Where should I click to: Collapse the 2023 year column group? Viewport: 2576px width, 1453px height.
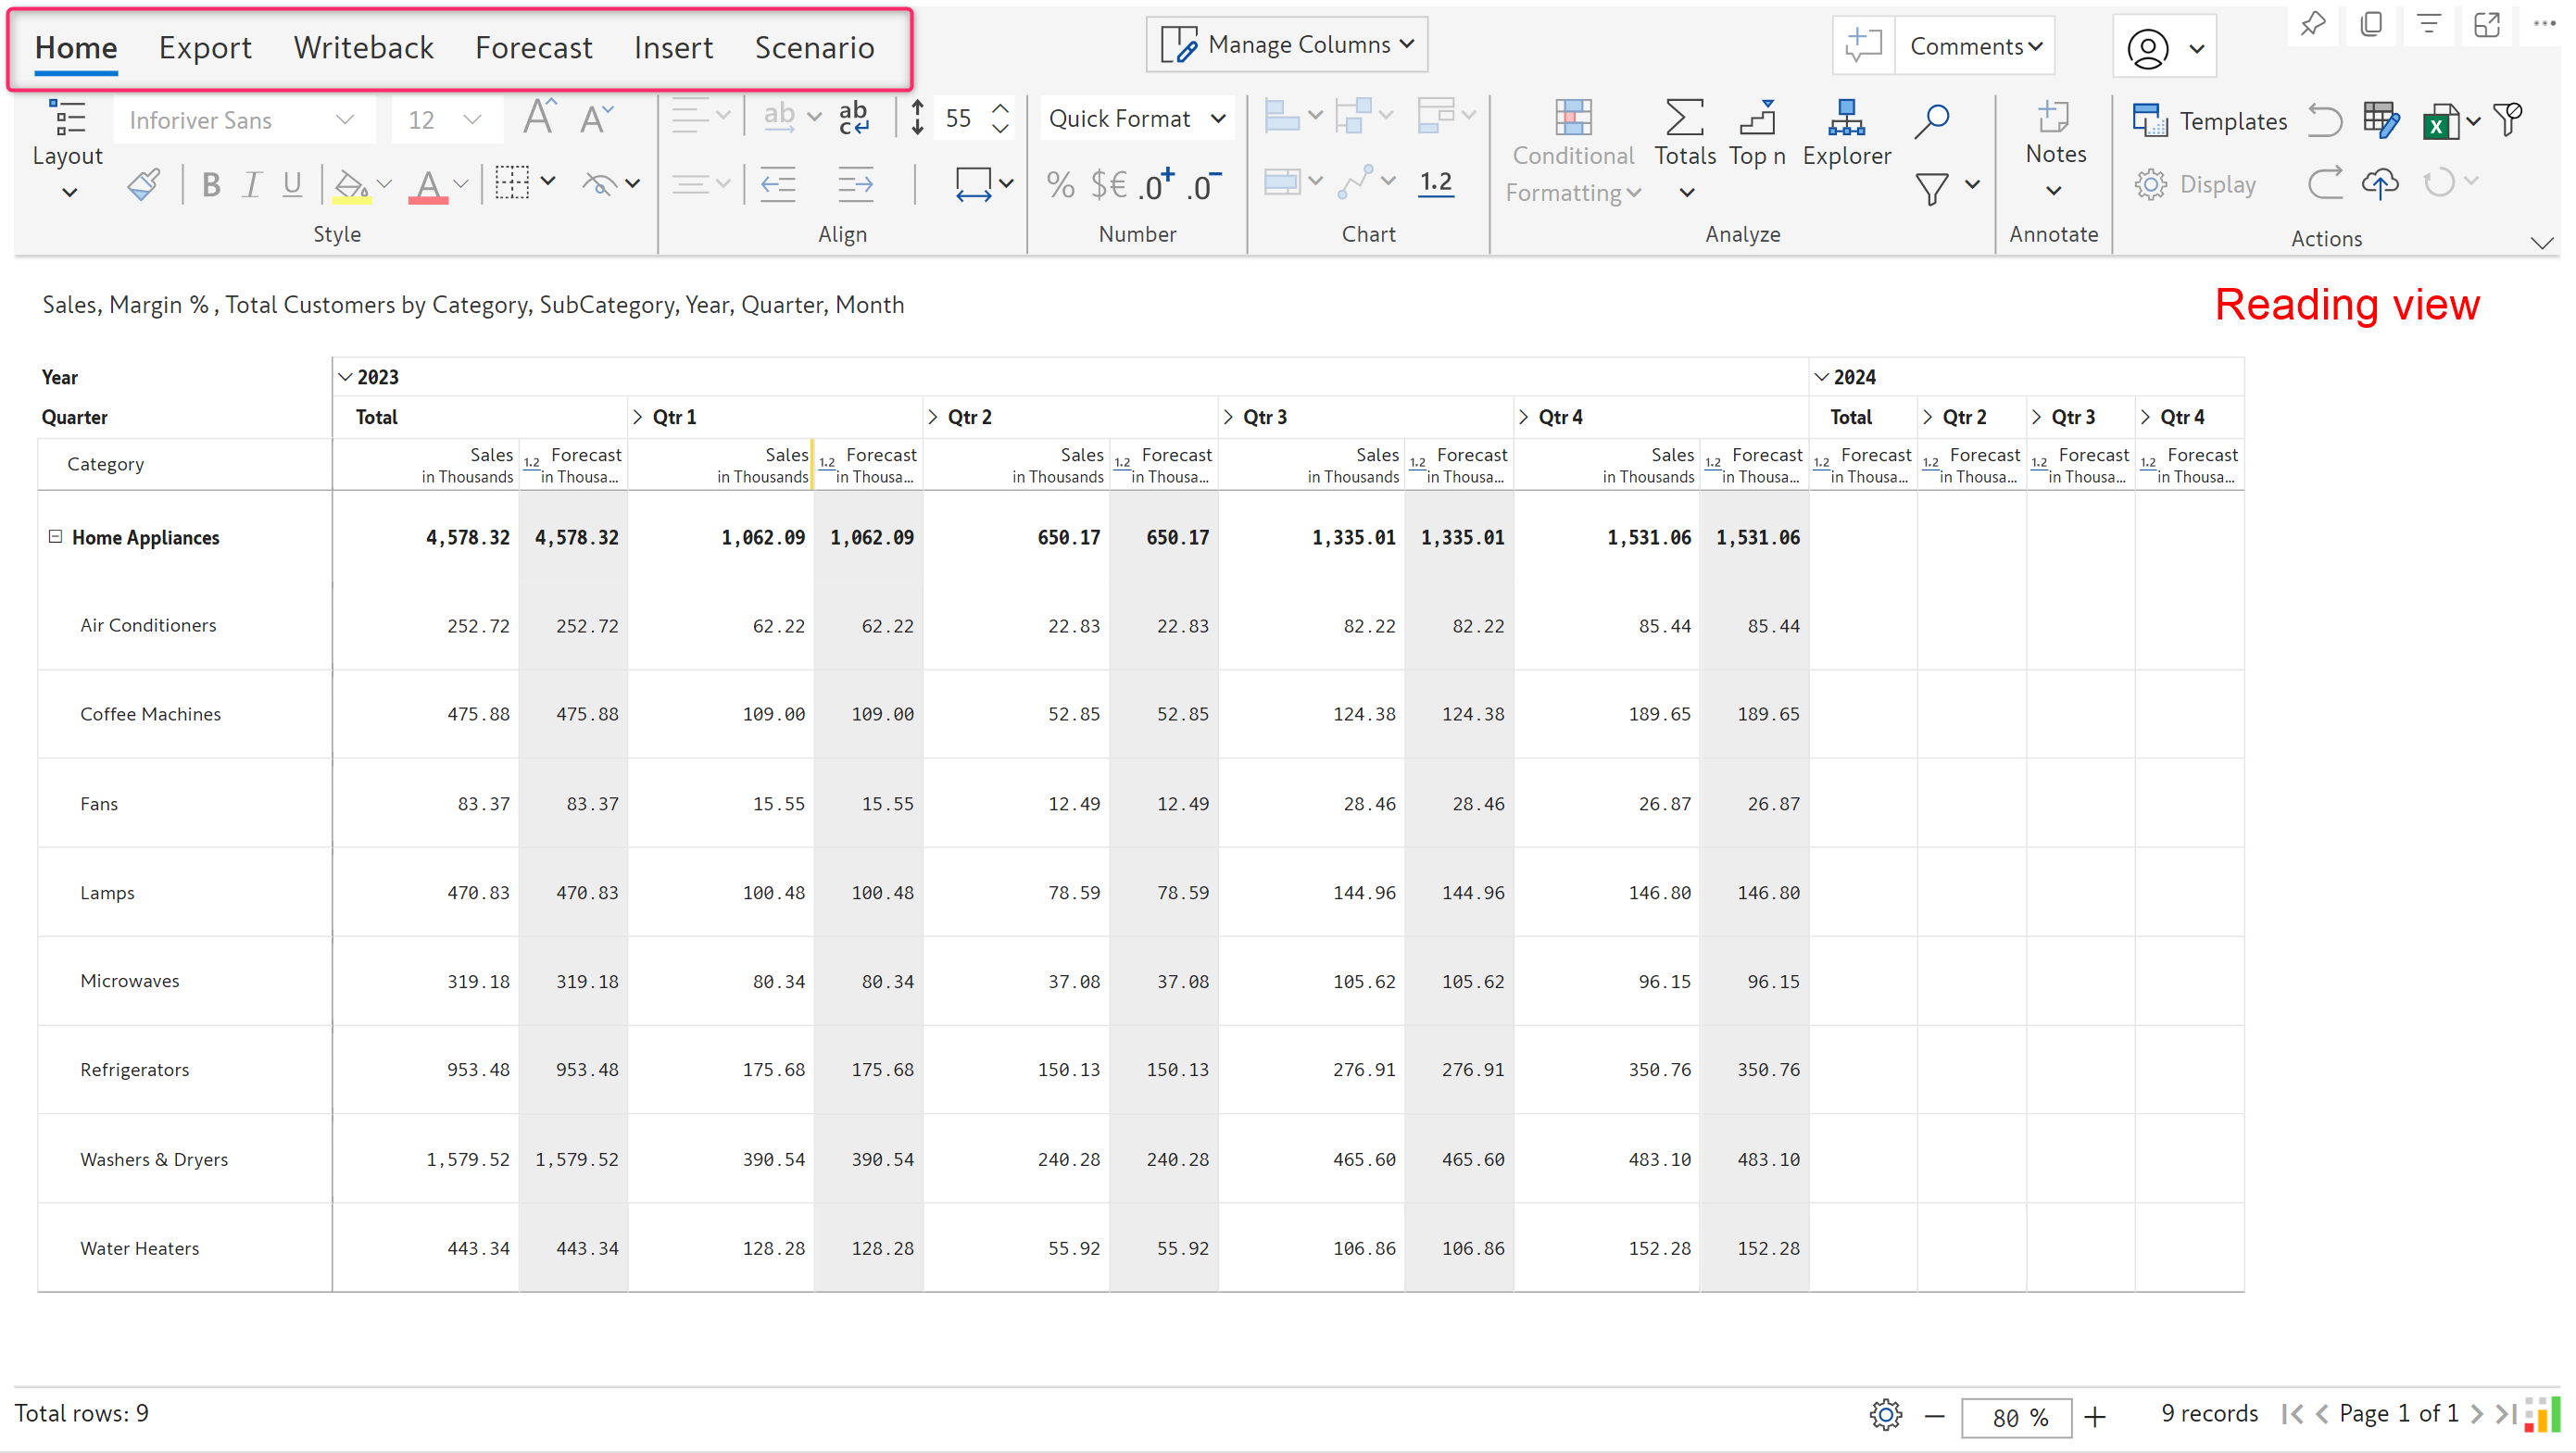(x=345, y=377)
